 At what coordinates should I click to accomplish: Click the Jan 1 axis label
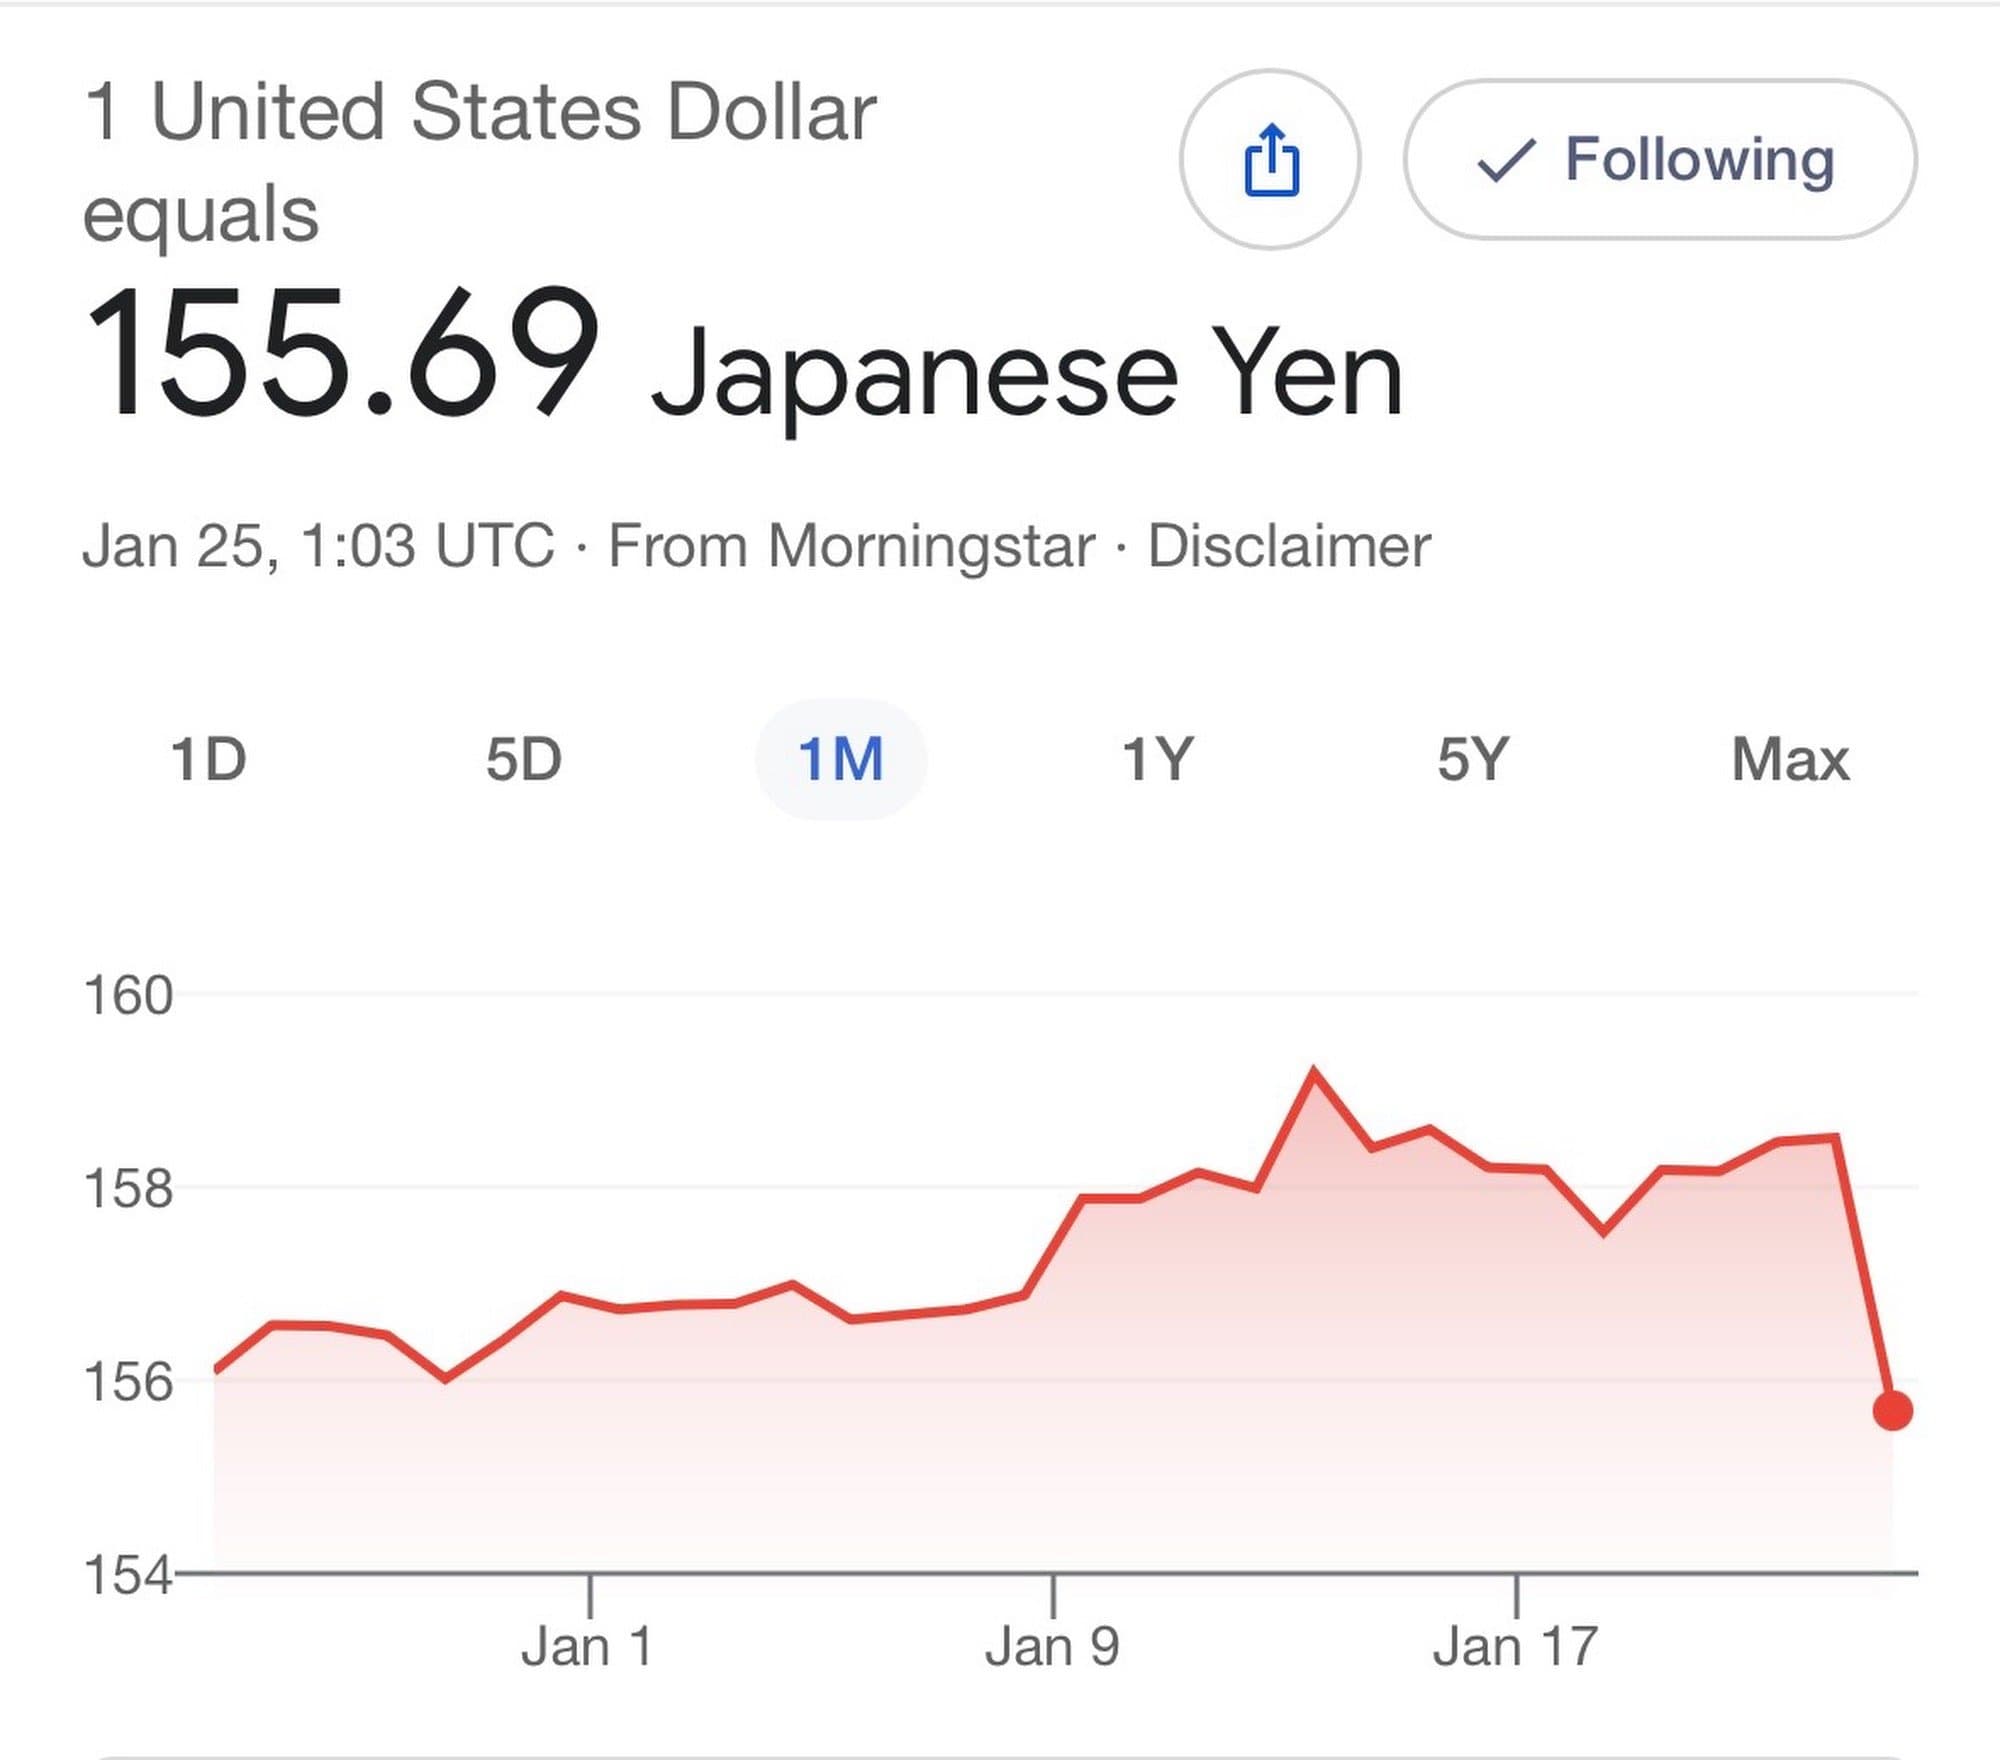[587, 1647]
